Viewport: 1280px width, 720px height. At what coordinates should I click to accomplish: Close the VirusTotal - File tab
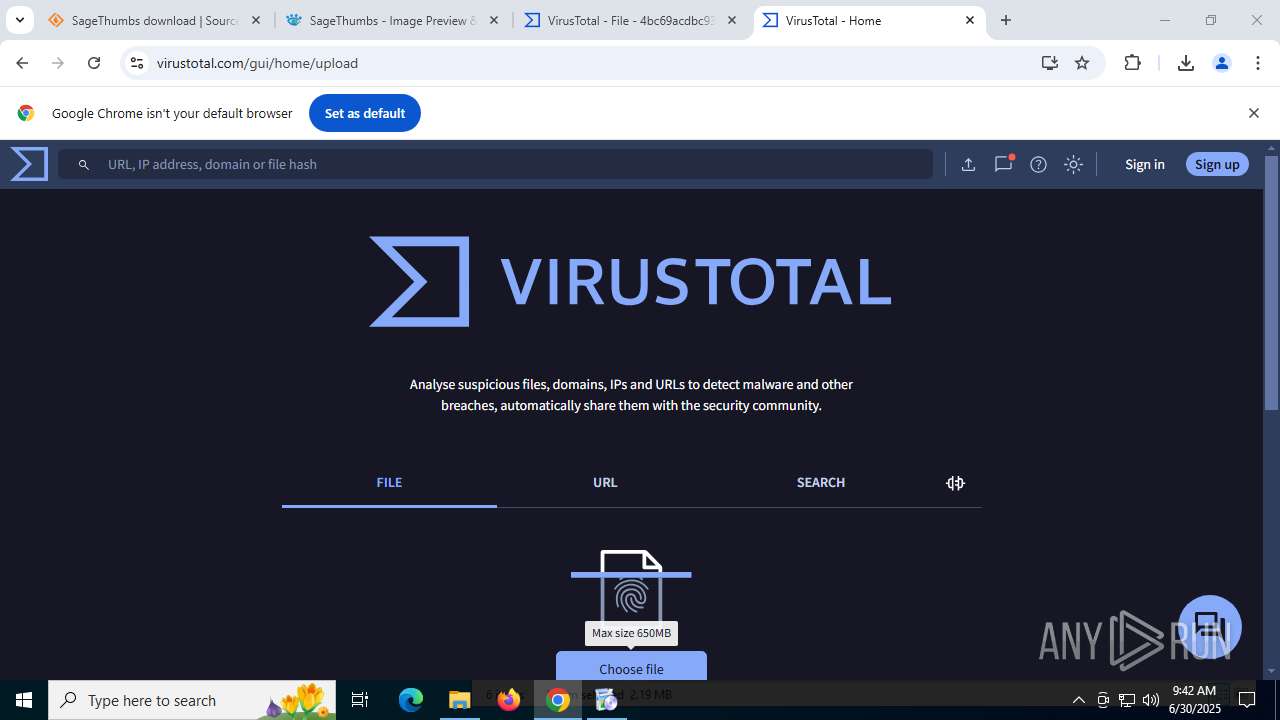tap(731, 20)
